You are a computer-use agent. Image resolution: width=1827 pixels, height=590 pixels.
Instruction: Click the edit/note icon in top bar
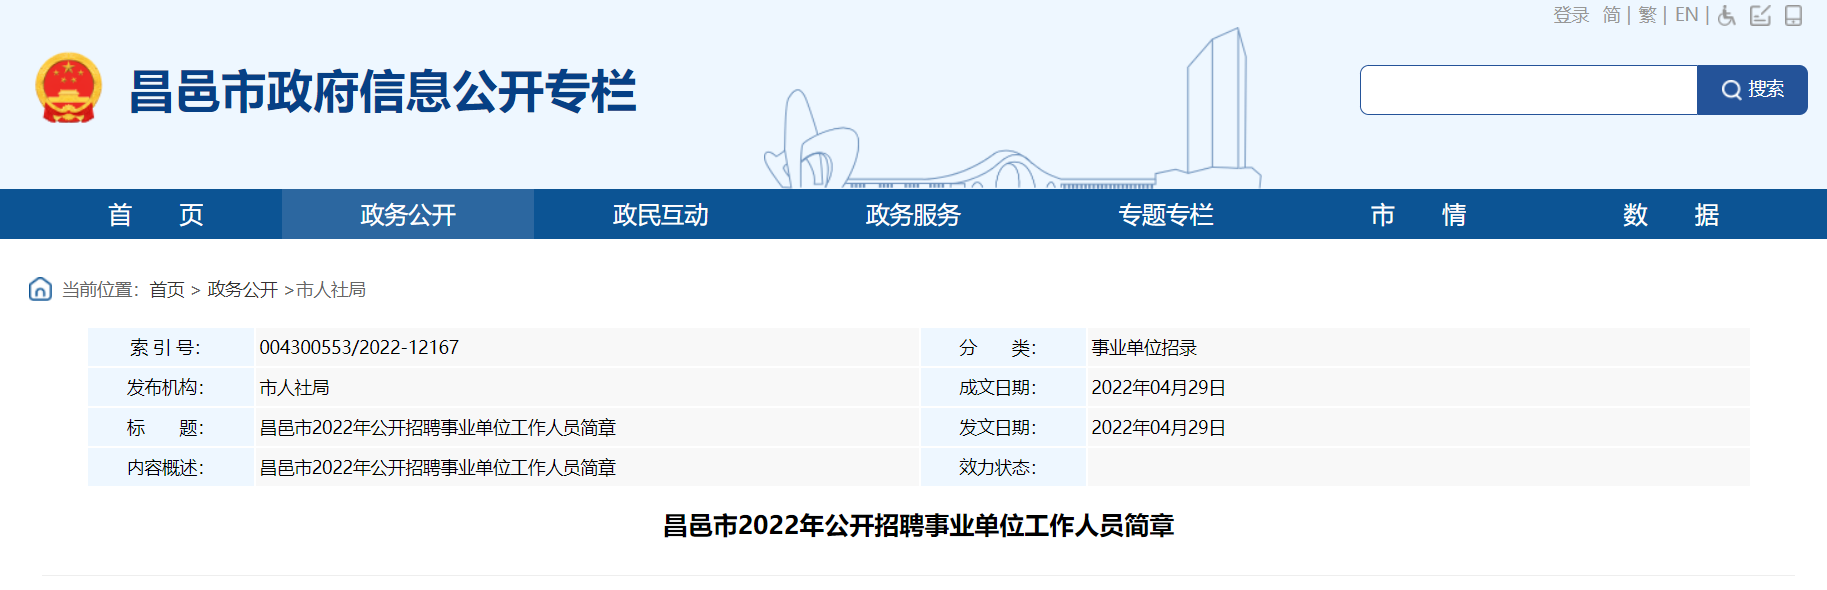pos(1760,16)
